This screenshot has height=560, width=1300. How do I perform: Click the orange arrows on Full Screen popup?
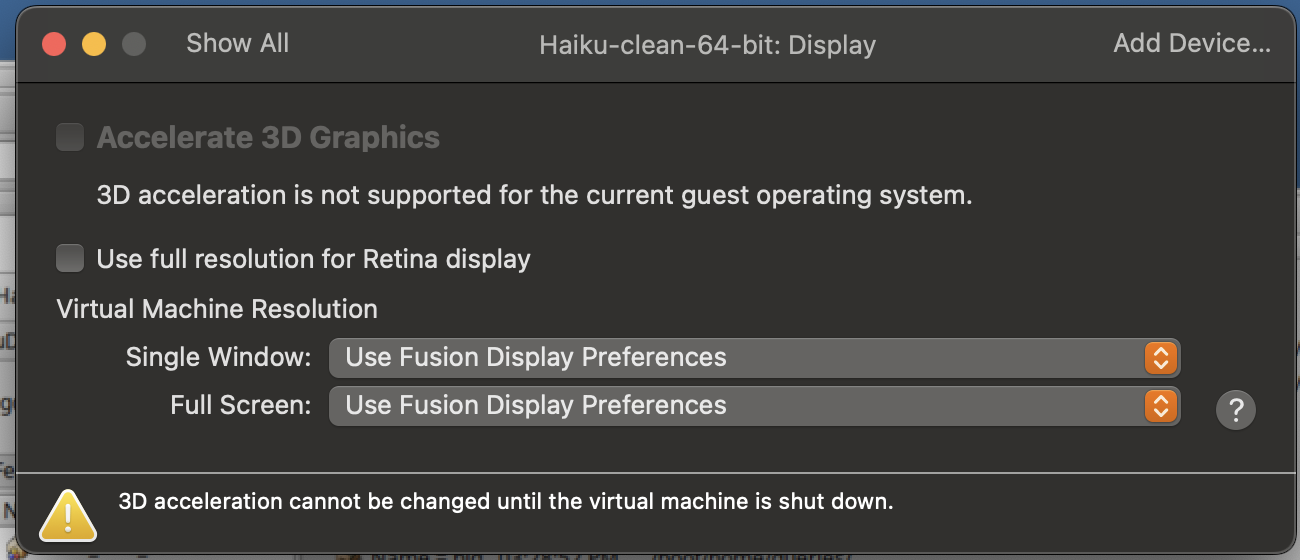(x=1160, y=405)
